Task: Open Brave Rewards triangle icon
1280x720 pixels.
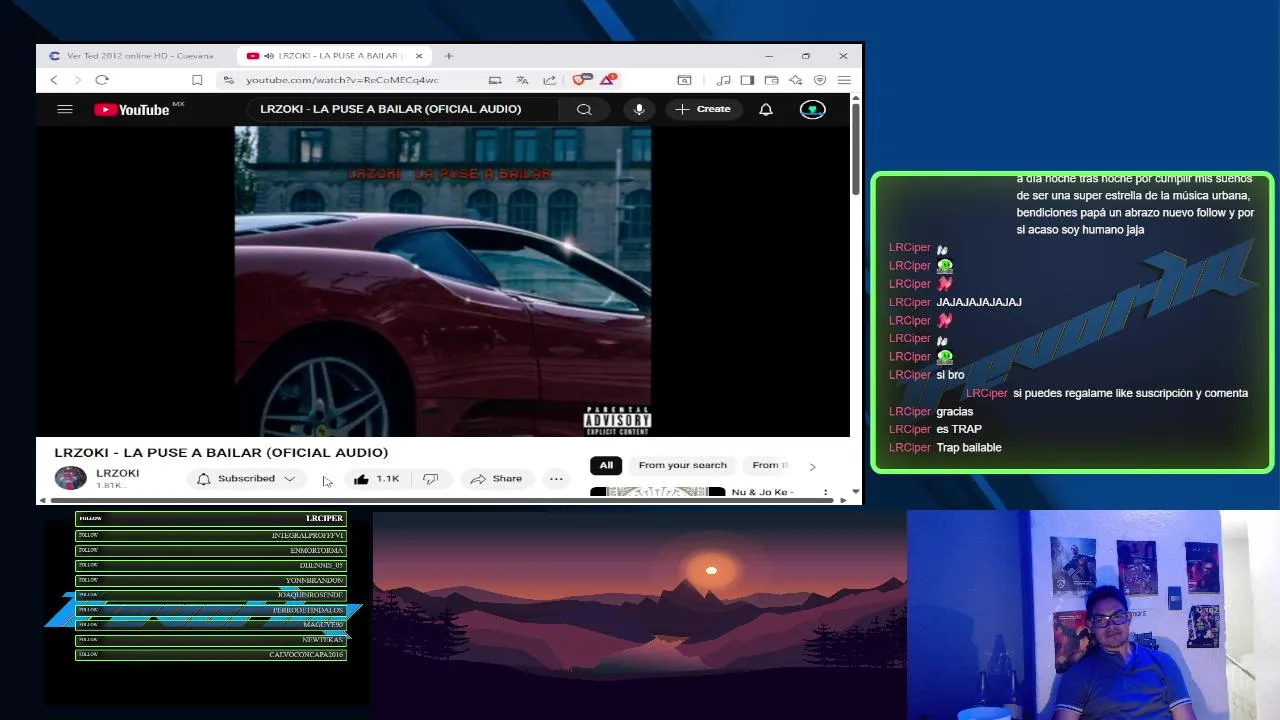Action: pyautogui.click(x=608, y=79)
